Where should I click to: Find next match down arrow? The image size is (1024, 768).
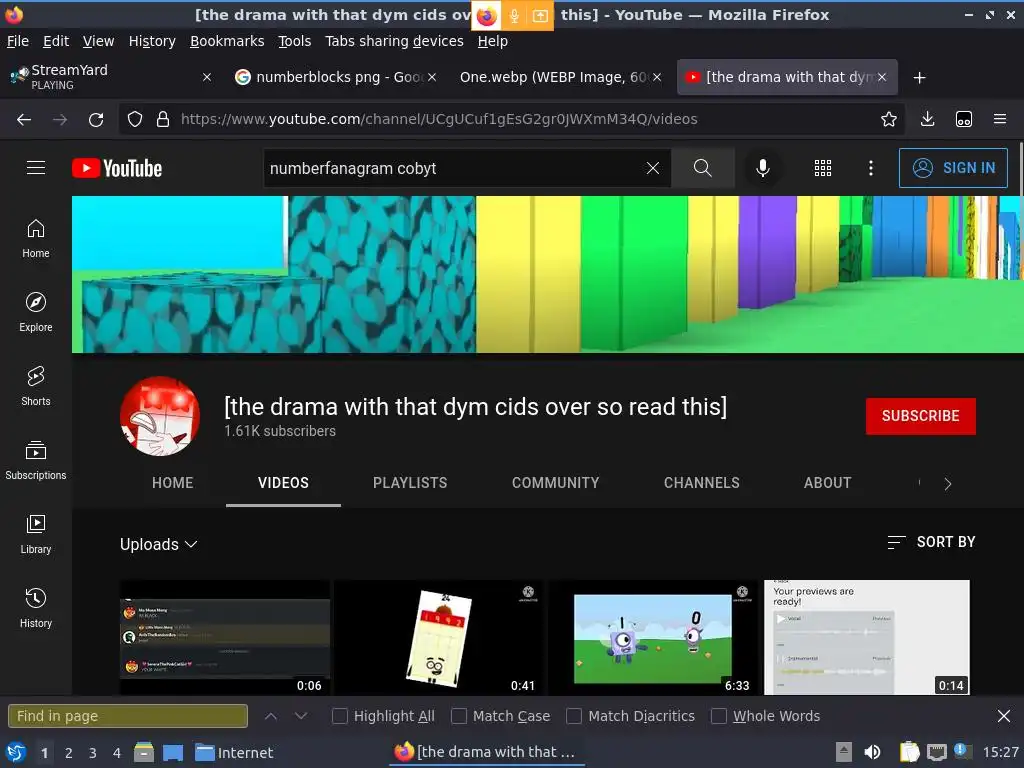300,716
